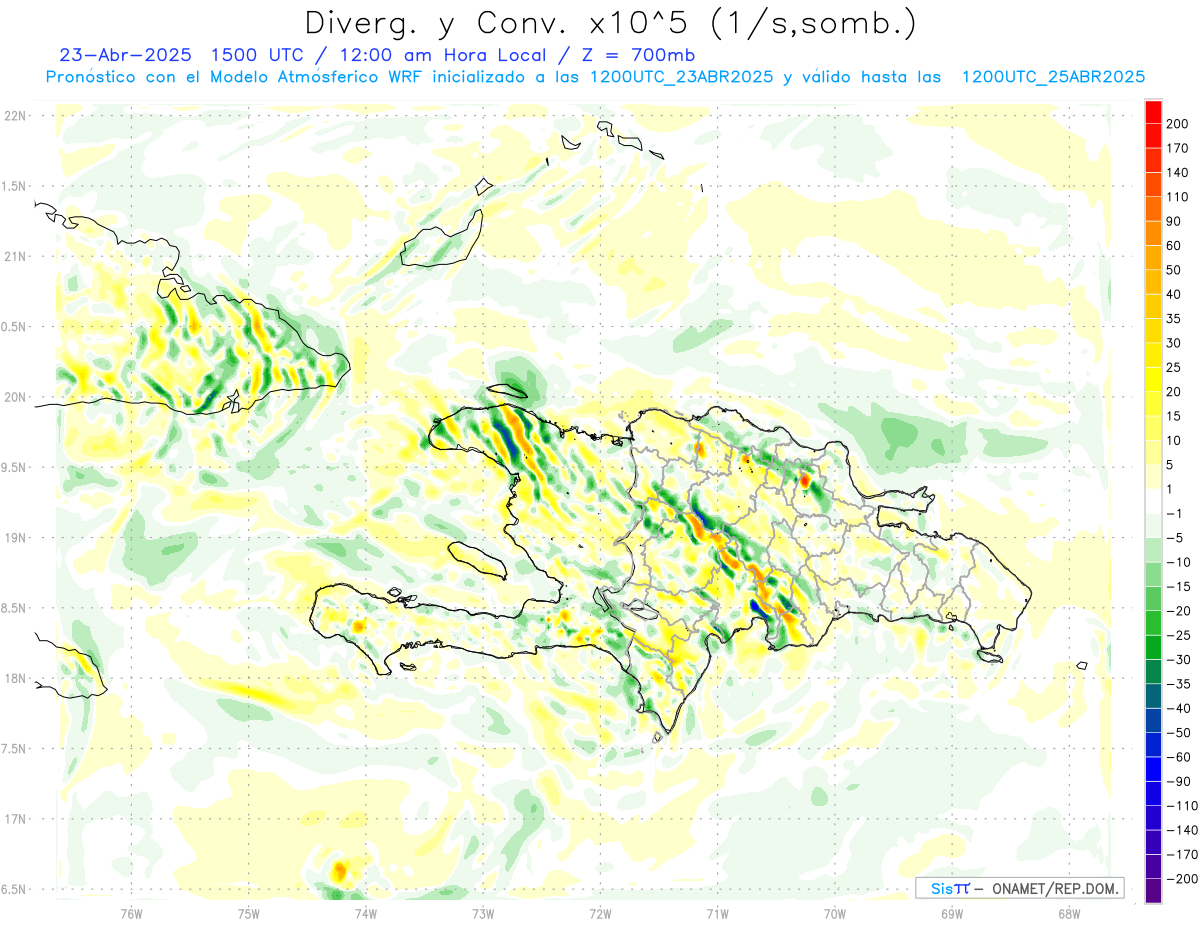Click the '35' colorbar value
Image resolution: width=1200 pixels, height=927 pixels.
pyautogui.click(x=1175, y=319)
